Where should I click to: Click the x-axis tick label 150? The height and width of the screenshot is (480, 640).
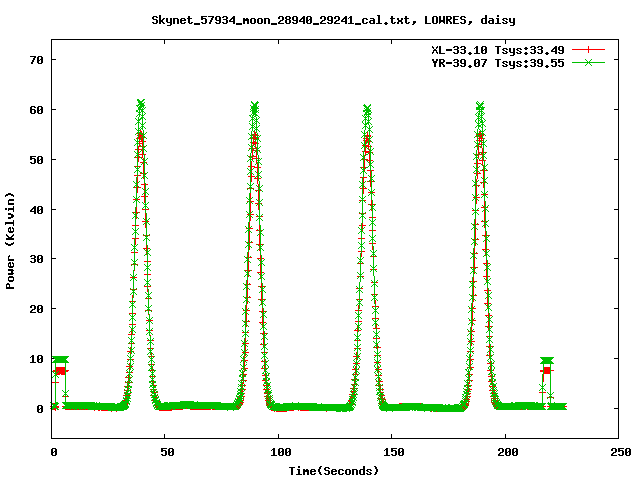pyautogui.click(x=394, y=452)
